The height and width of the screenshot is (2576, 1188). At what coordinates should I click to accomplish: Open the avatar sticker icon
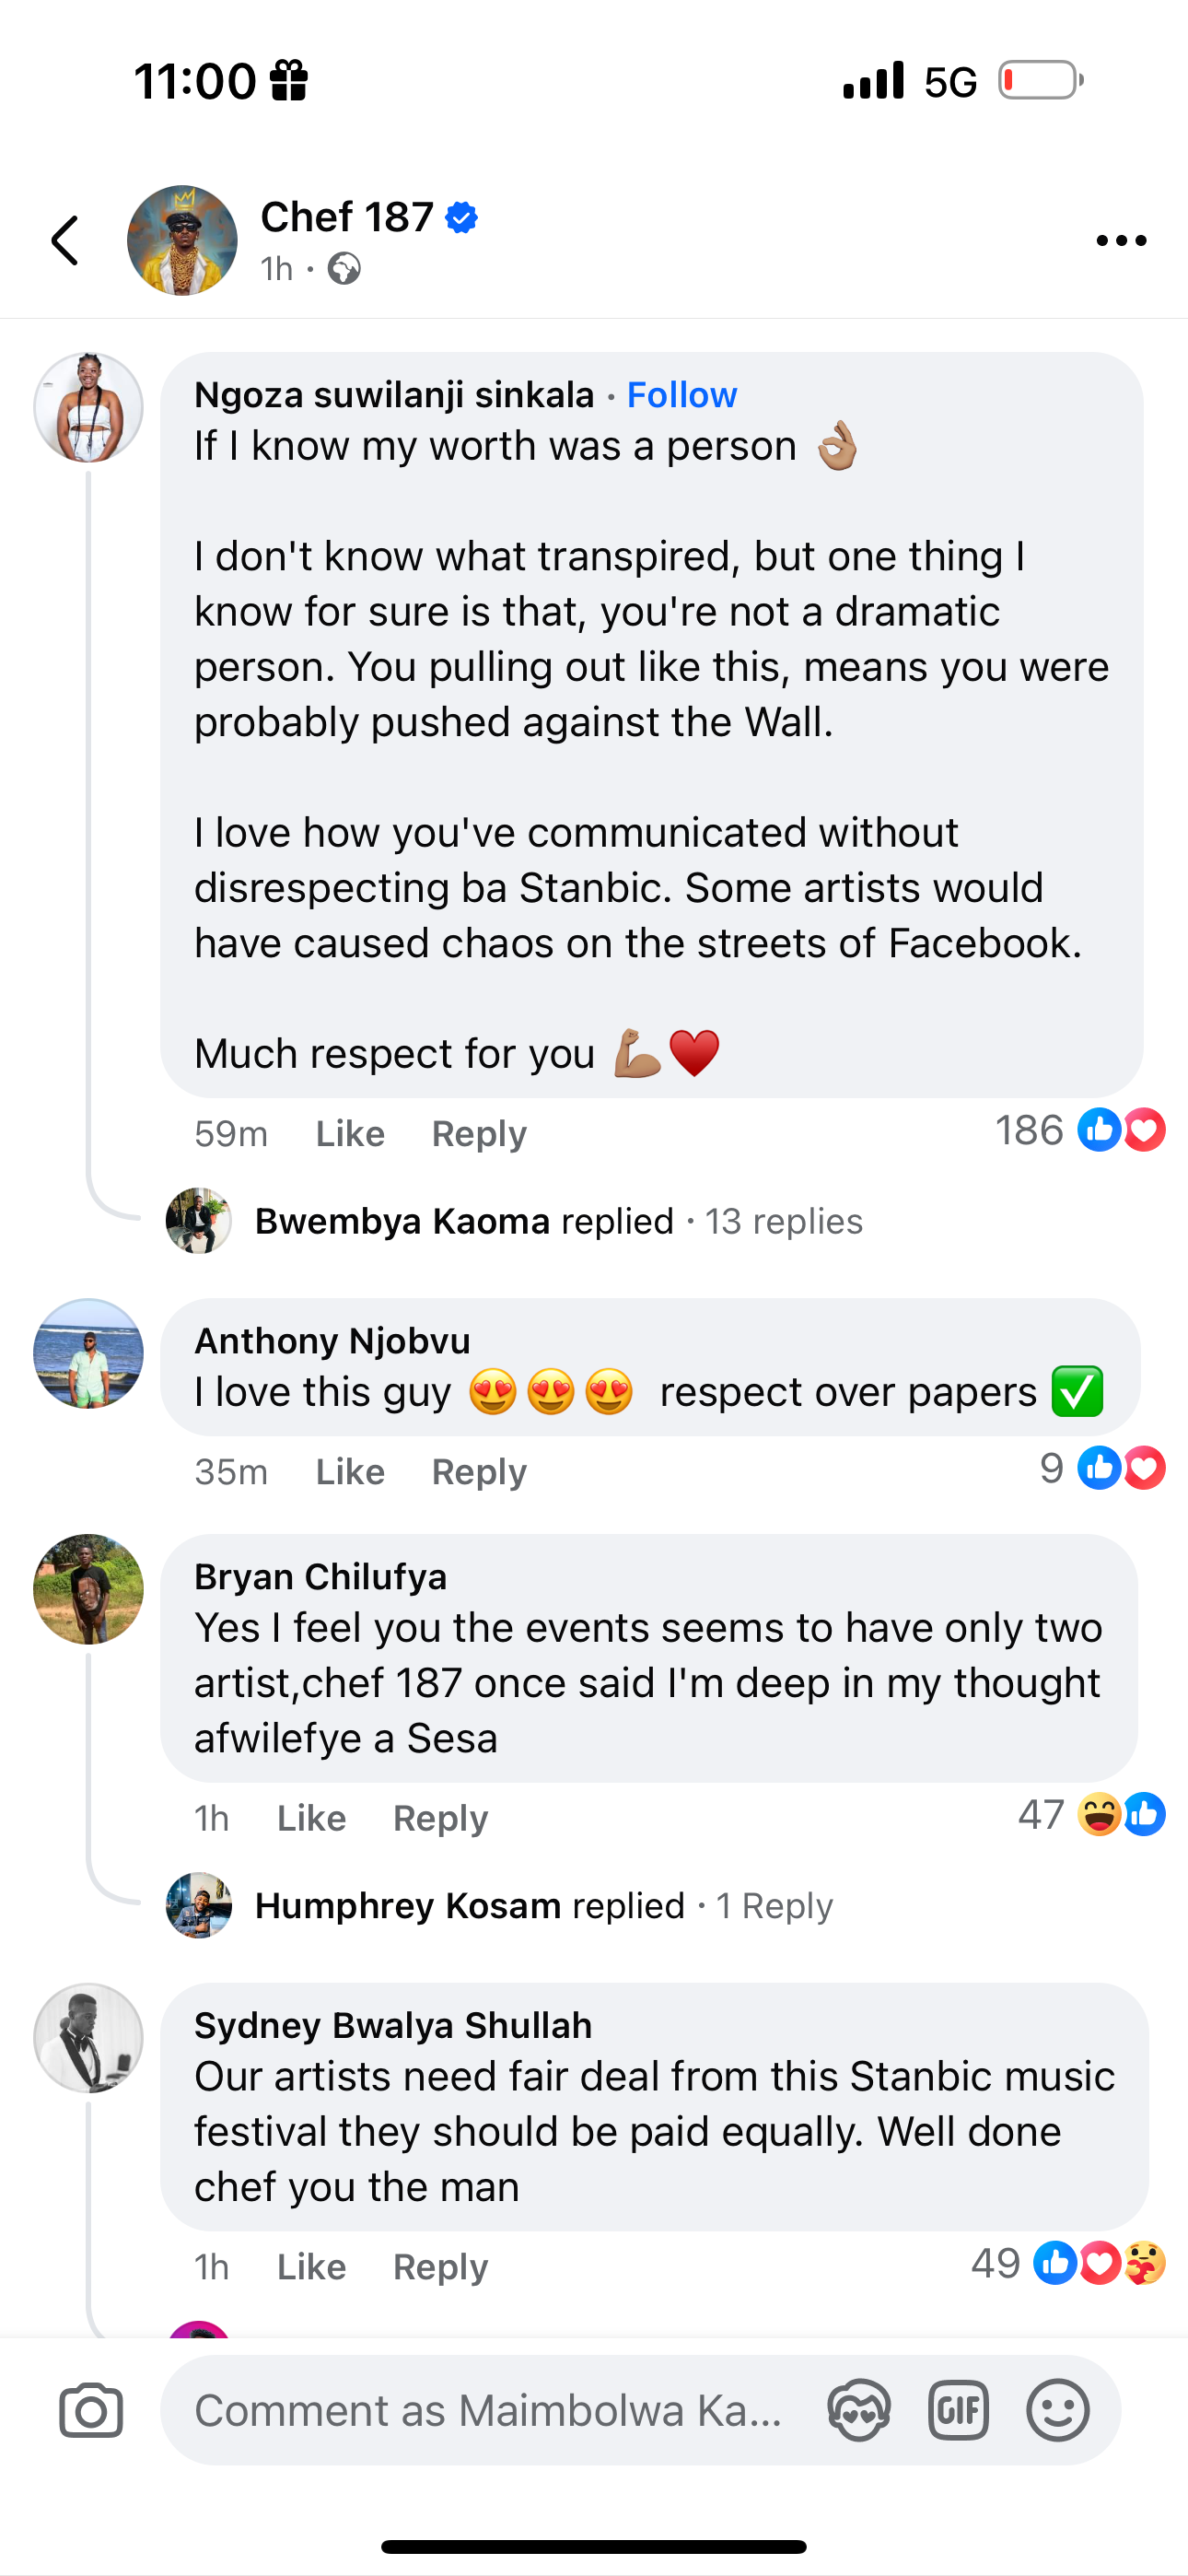pyautogui.click(x=859, y=2411)
